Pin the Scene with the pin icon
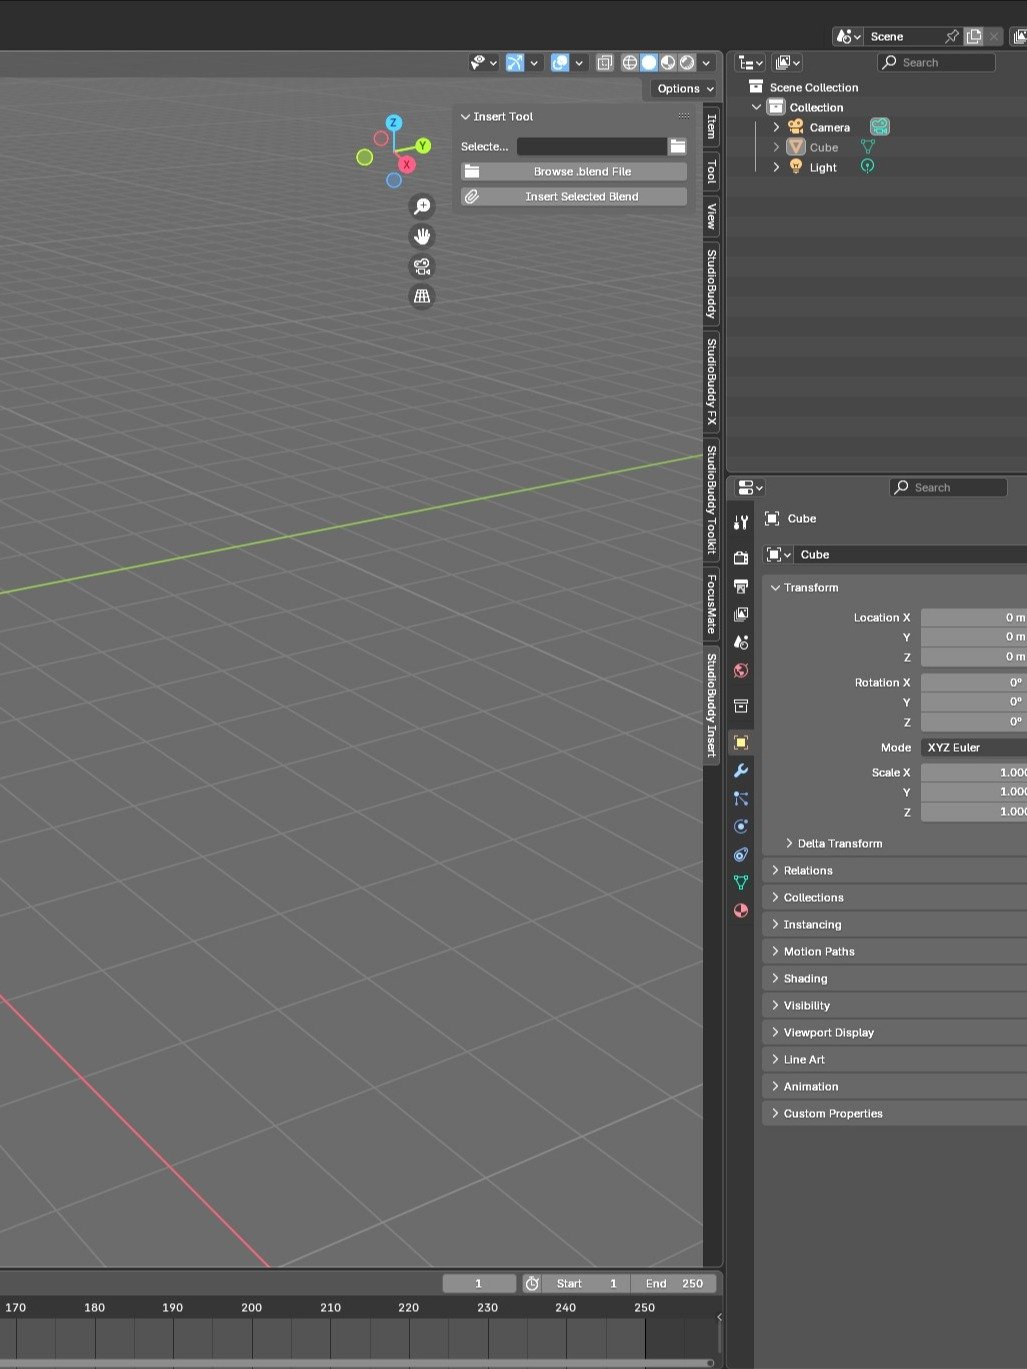Viewport: 1027px width, 1369px height. (x=951, y=36)
